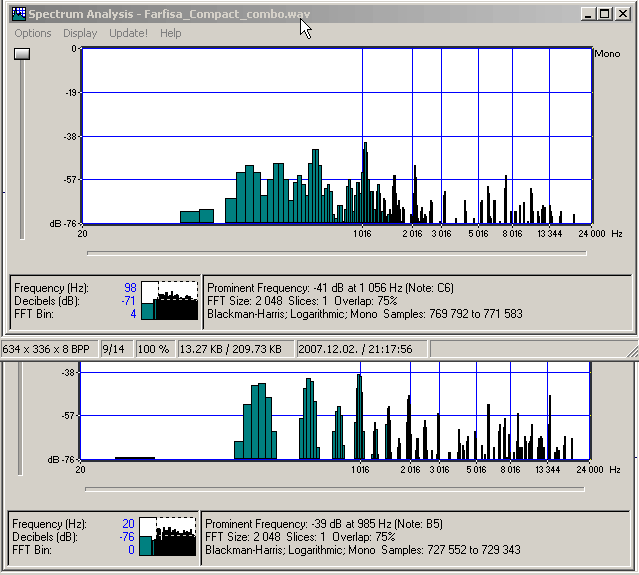The width and height of the screenshot is (639, 575).
Task: Click the tallest peak near 1 016 Hz in lower graph
Action: [359, 416]
